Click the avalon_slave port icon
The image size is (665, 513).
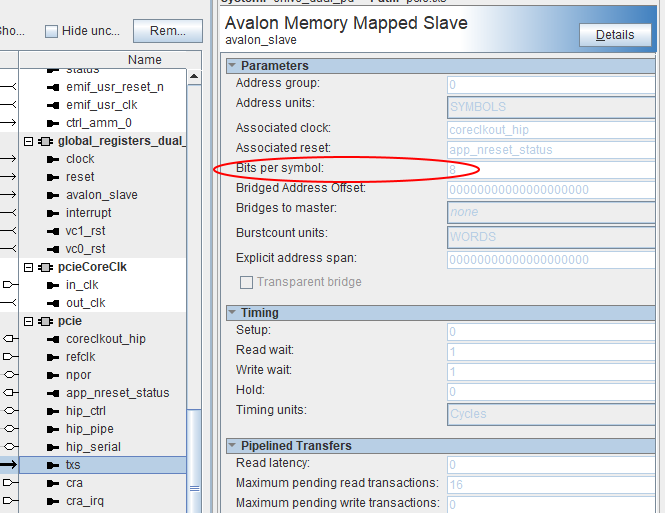(53, 195)
